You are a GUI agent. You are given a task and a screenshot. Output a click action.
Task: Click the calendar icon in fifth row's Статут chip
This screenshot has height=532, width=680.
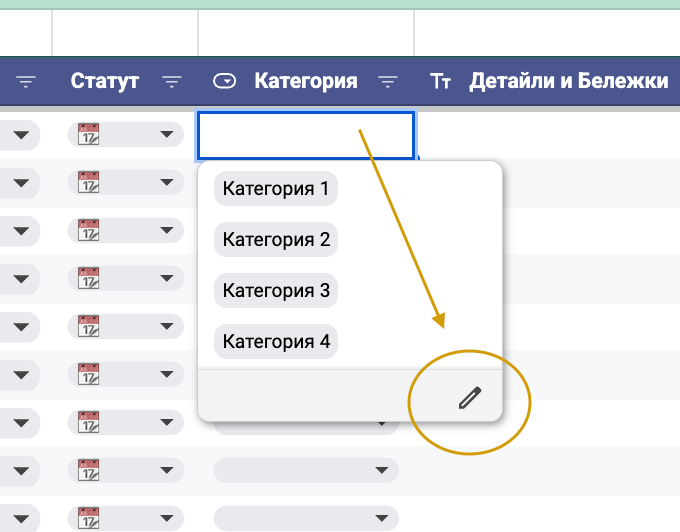tap(89, 326)
